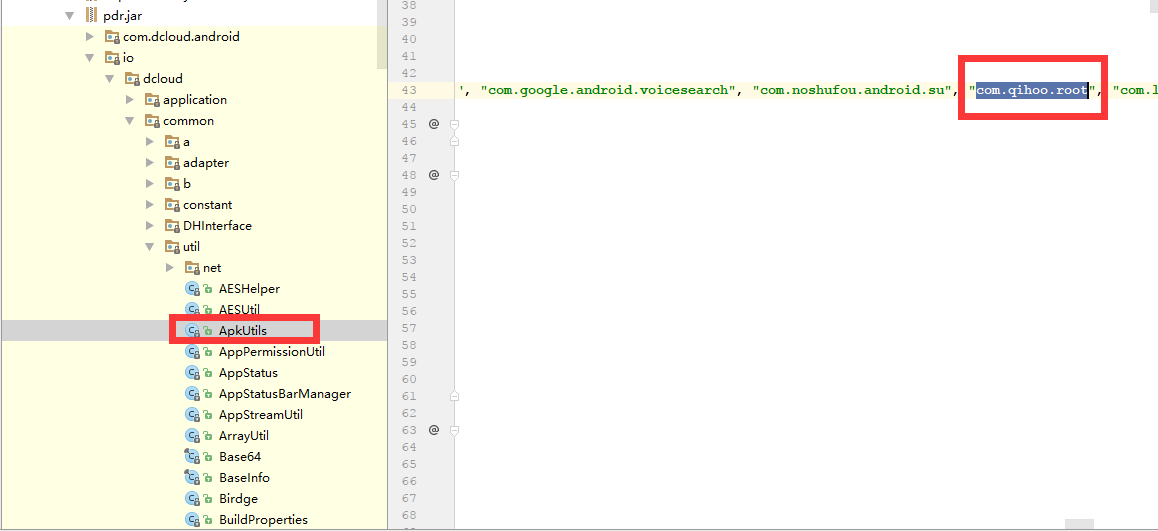The image size is (1158, 531).
Task: Click the override marker on line 45
Action: coord(434,123)
